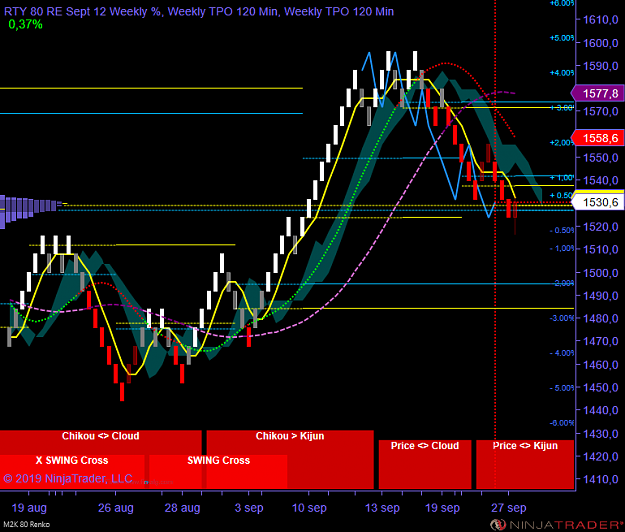Viewport: 625px width, 532px height.
Task: Click the 1558,6 red price marker
Action: (x=597, y=138)
